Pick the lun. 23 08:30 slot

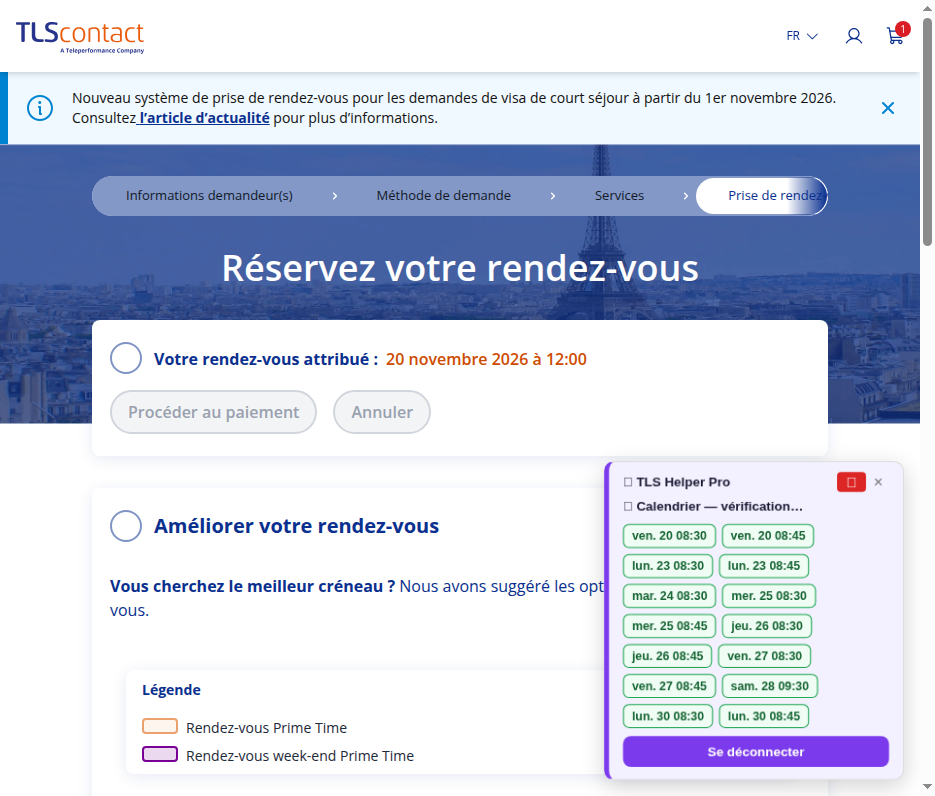pyautogui.click(x=668, y=566)
